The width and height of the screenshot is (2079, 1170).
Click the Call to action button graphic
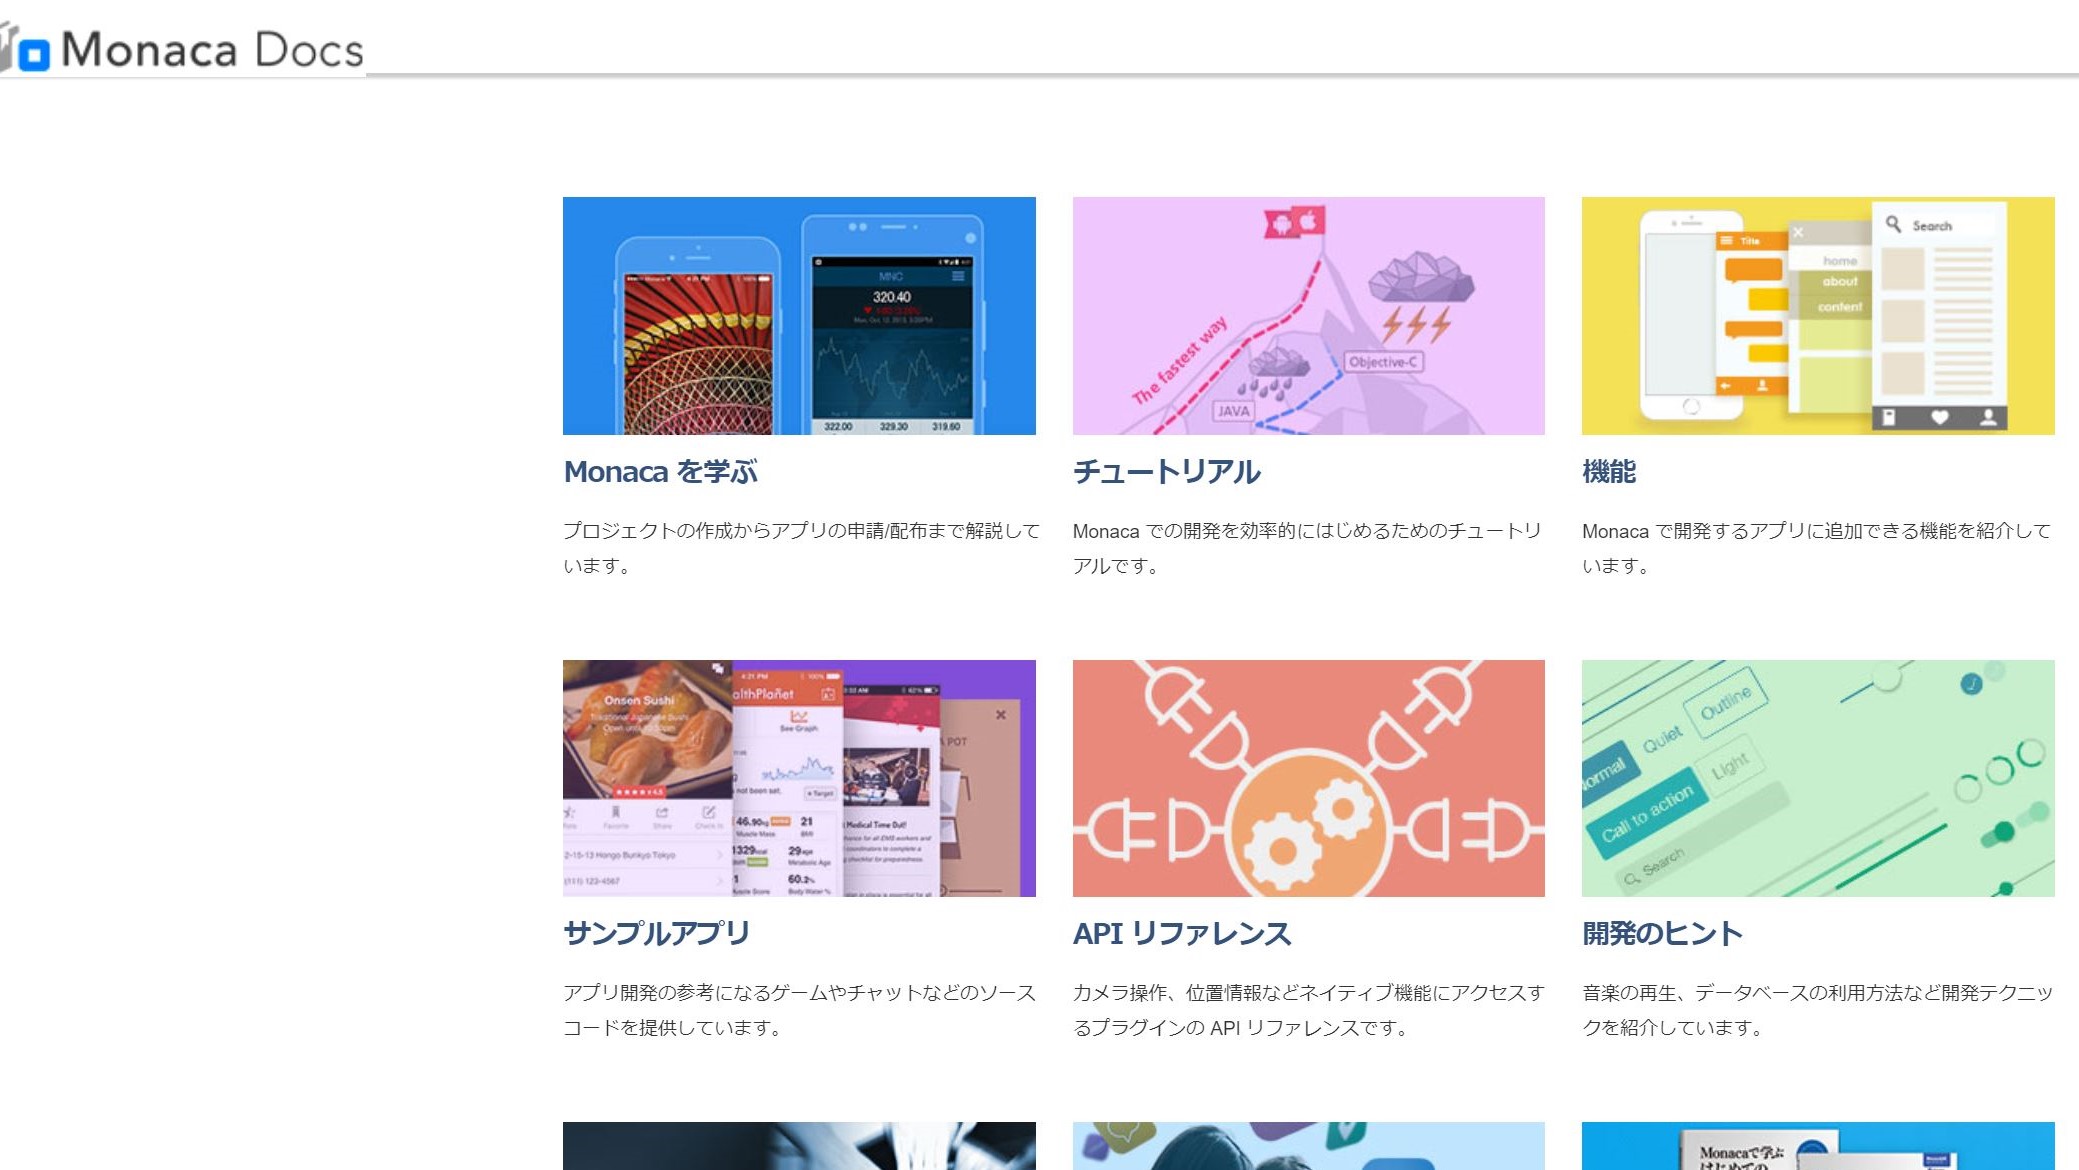coord(1647,813)
